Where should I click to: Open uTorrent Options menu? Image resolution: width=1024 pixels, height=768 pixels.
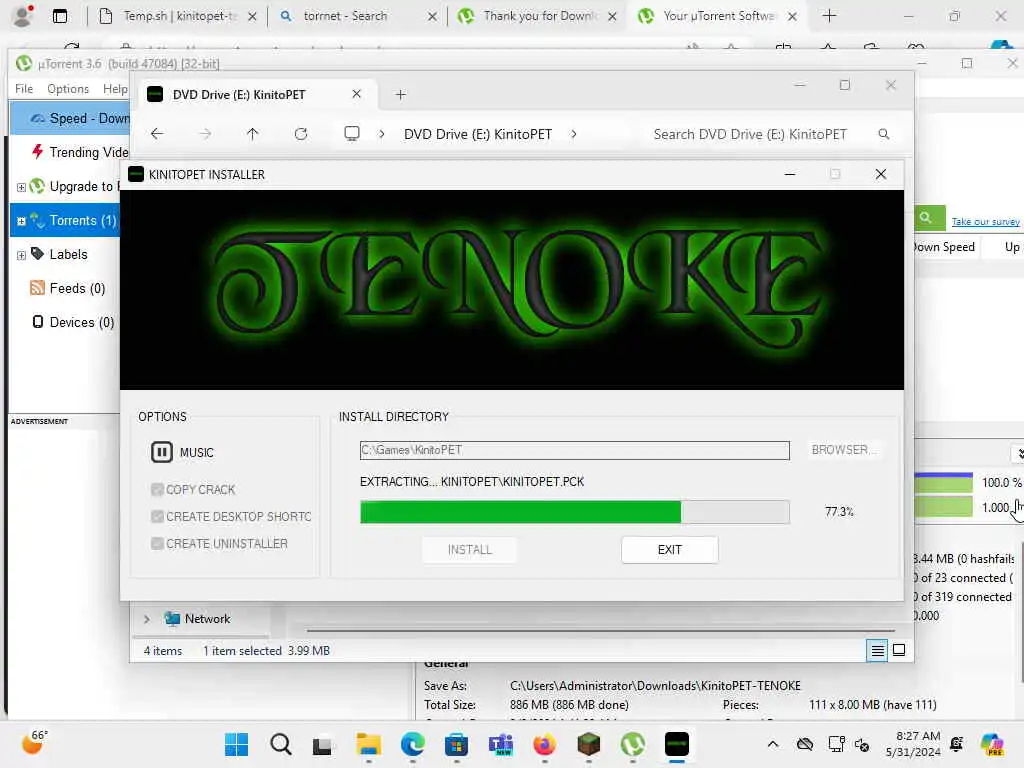[67, 89]
